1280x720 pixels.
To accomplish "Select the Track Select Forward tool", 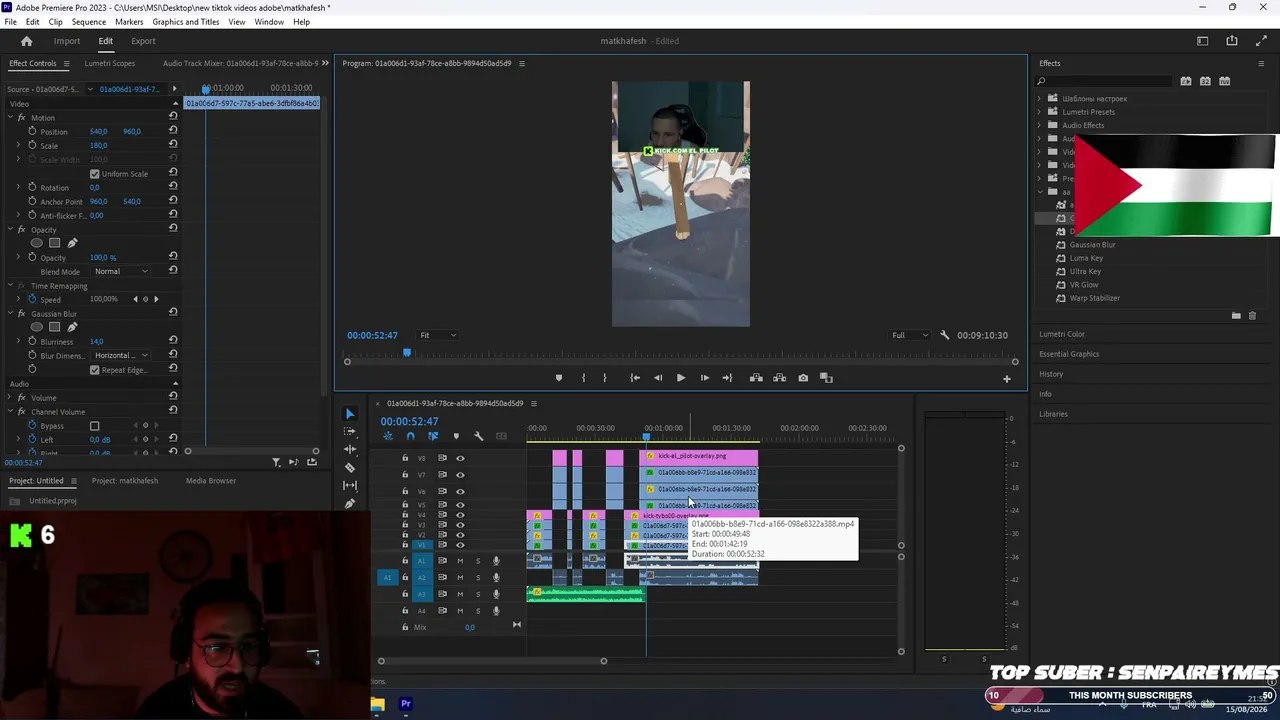I will pos(350,432).
